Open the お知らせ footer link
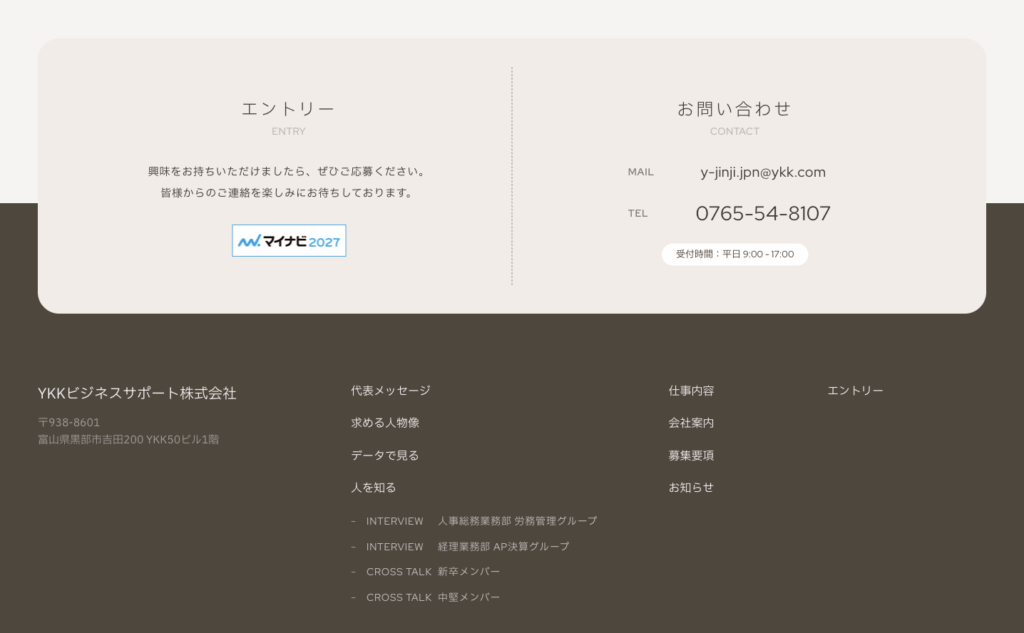This screenshot has width=1024, height=633. pos(691,488)
